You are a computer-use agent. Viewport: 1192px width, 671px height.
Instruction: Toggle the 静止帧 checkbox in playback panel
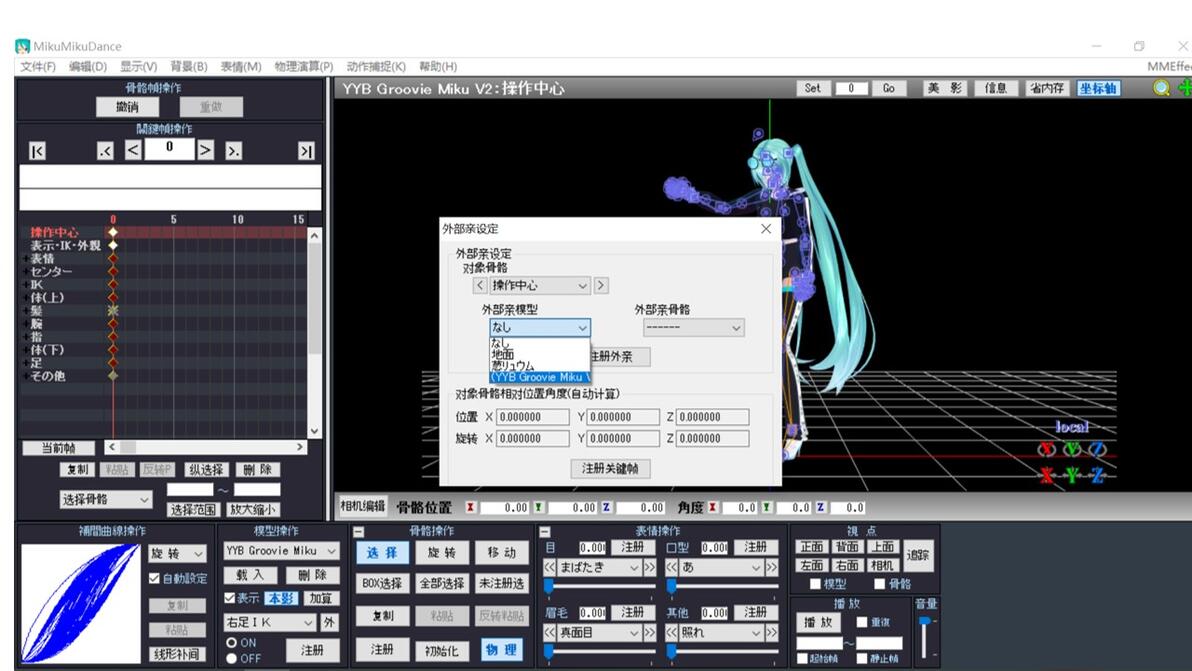862,659
